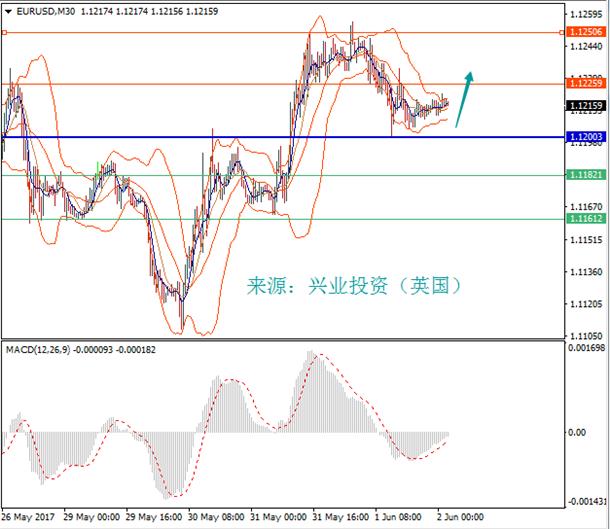The image size is (610, 529).
Task: Click the 1.12259 resistance price tag
Action: pyautogui.click(x=586, y=83)
